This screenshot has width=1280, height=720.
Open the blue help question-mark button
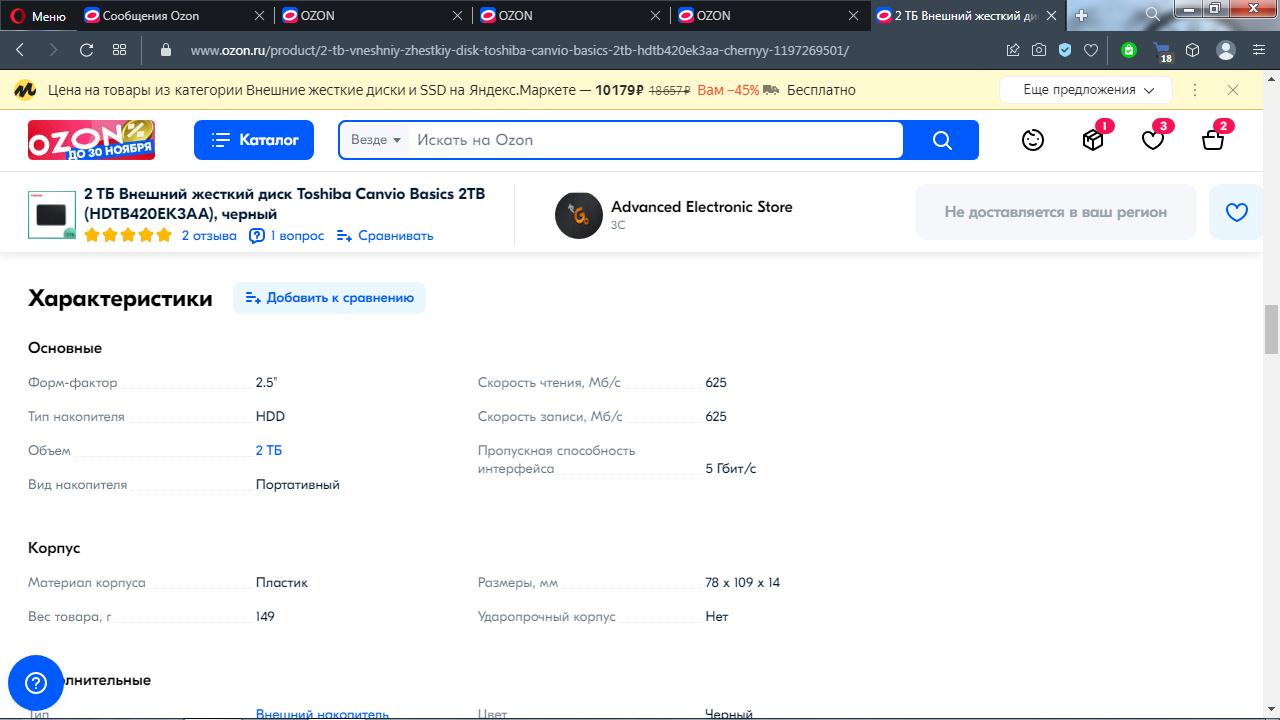click(x=36, y=684)
